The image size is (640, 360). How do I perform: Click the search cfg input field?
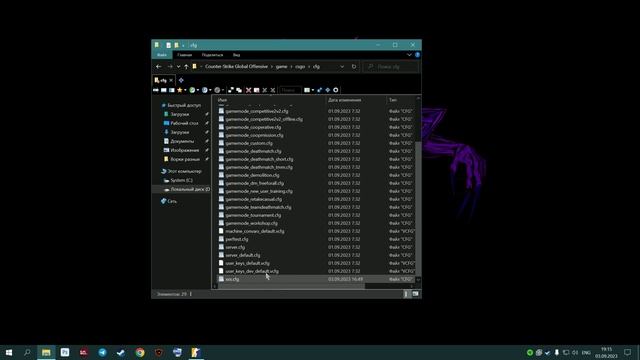pyautogui.click(x=391, y=67)
